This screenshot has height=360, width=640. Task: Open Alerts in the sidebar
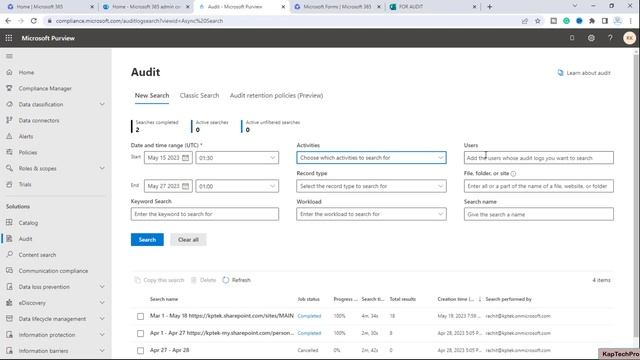(x=26, y=136)
